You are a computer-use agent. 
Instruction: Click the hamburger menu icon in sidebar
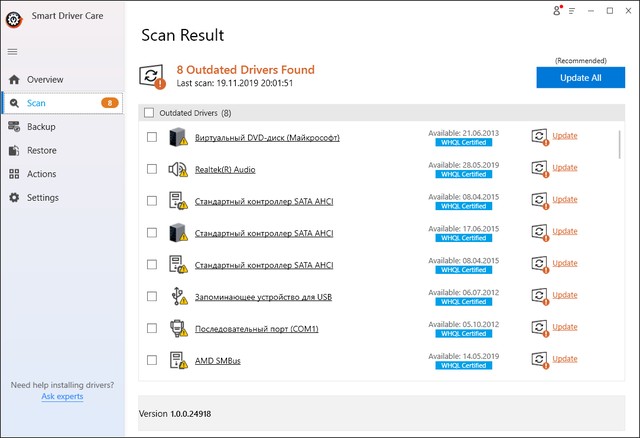(13, 51)
